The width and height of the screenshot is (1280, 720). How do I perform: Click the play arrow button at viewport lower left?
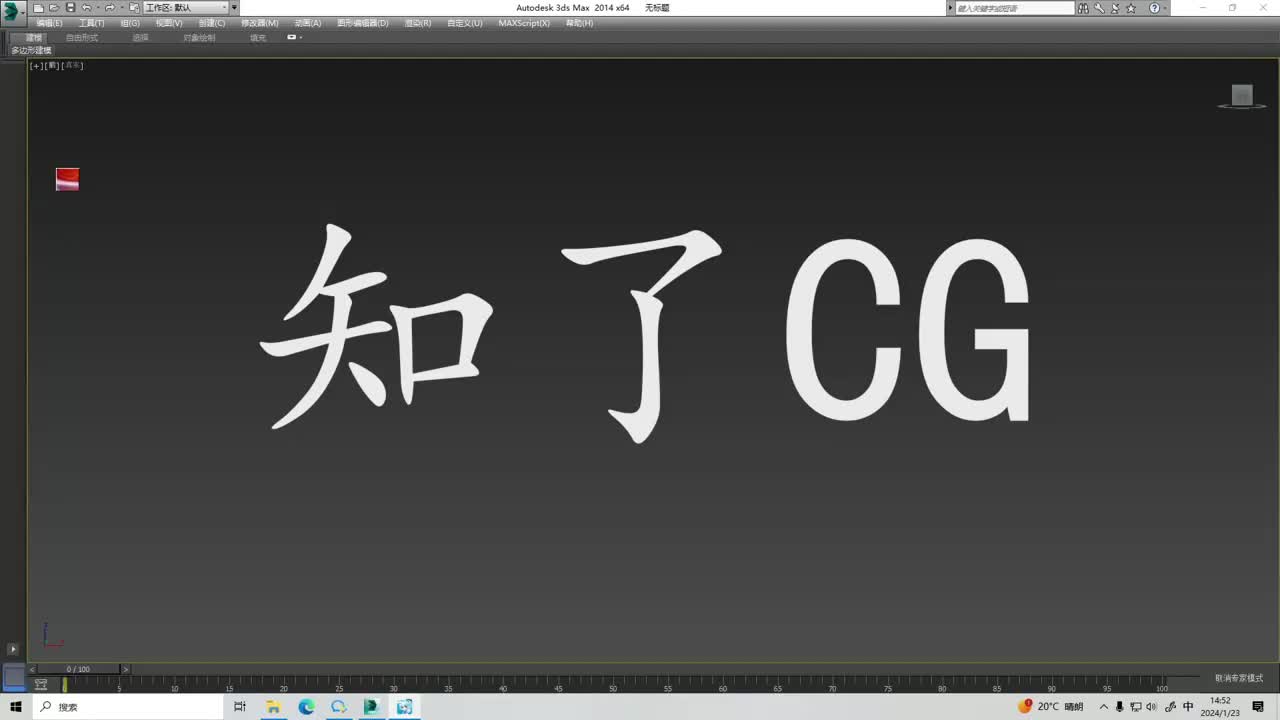[x=13, y=649]
